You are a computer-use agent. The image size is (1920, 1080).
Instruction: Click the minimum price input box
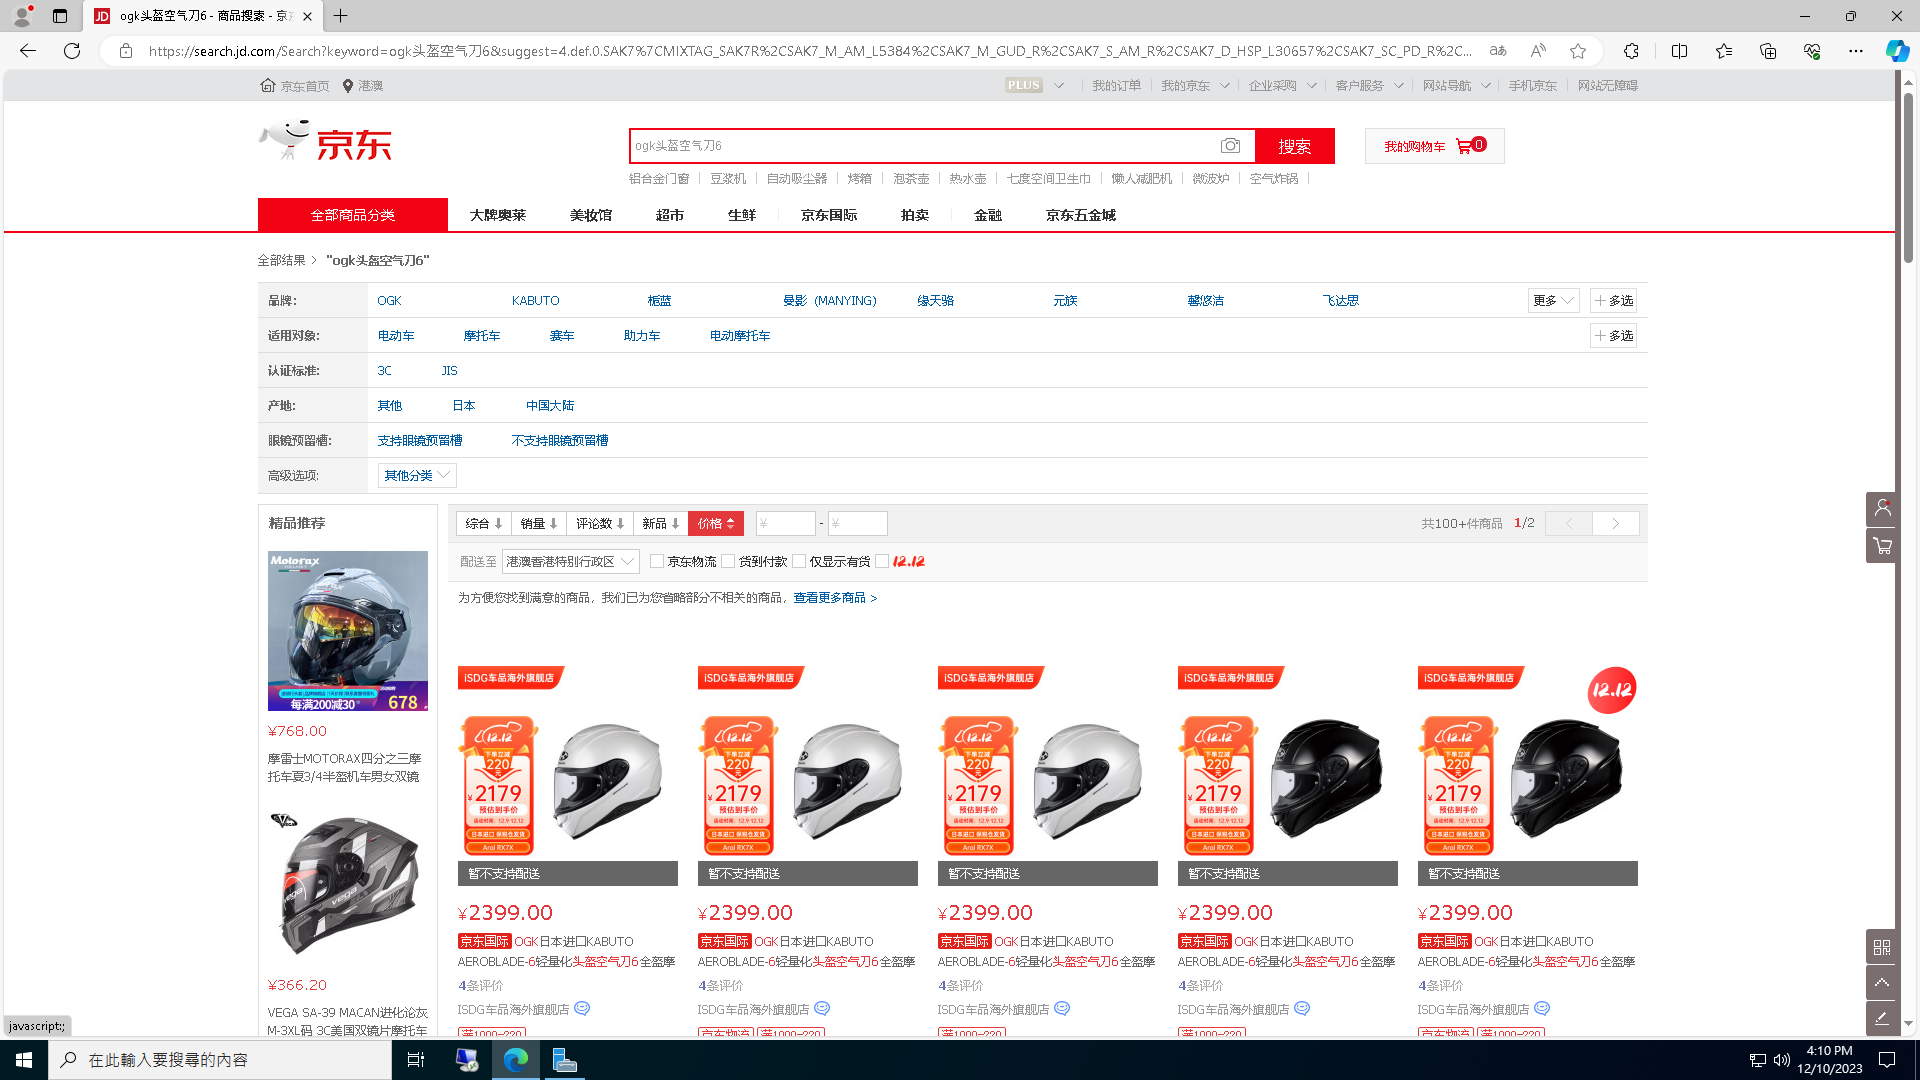(x=786, y=524)
